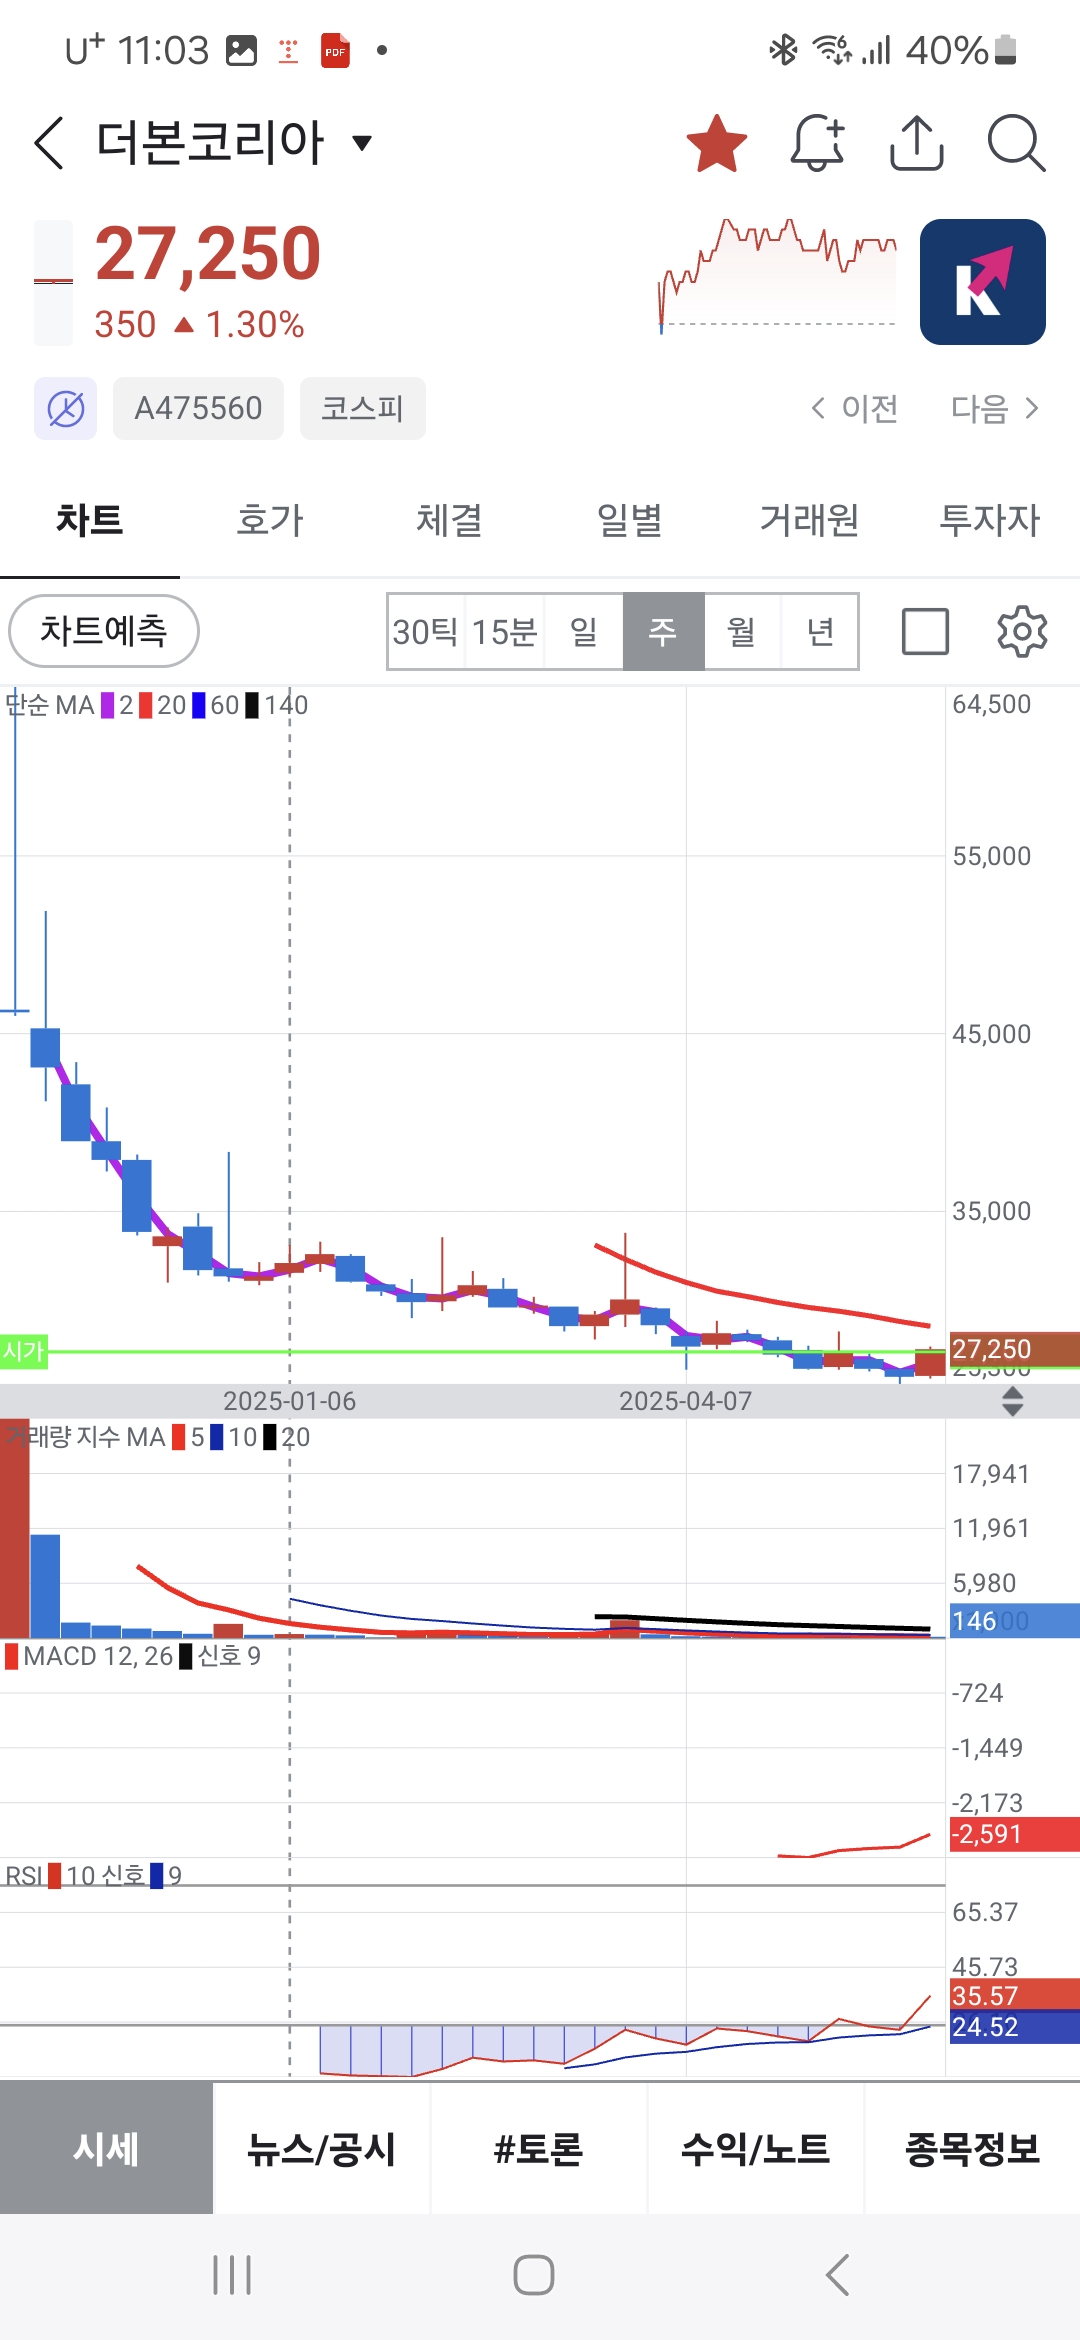
Task: Tap the MACD 12, 26 indicator legend
Action: point(132,1656)
